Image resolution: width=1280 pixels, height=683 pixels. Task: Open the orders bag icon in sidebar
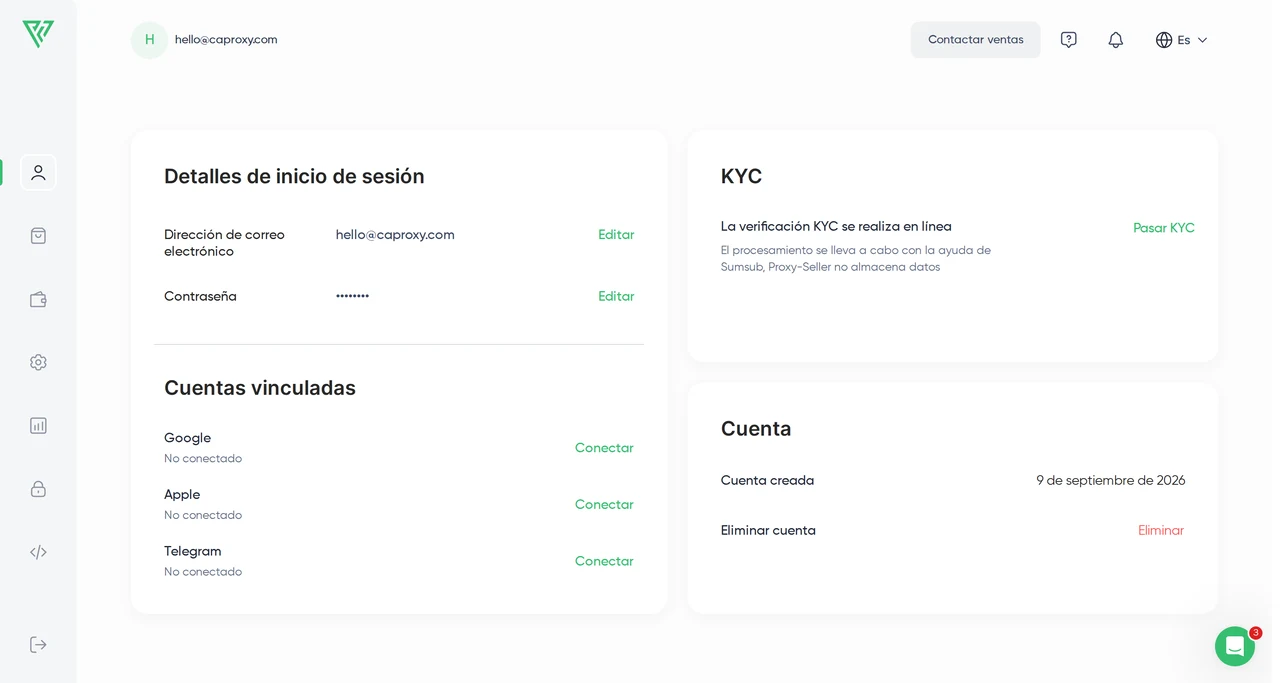click(x=38, y=236)
